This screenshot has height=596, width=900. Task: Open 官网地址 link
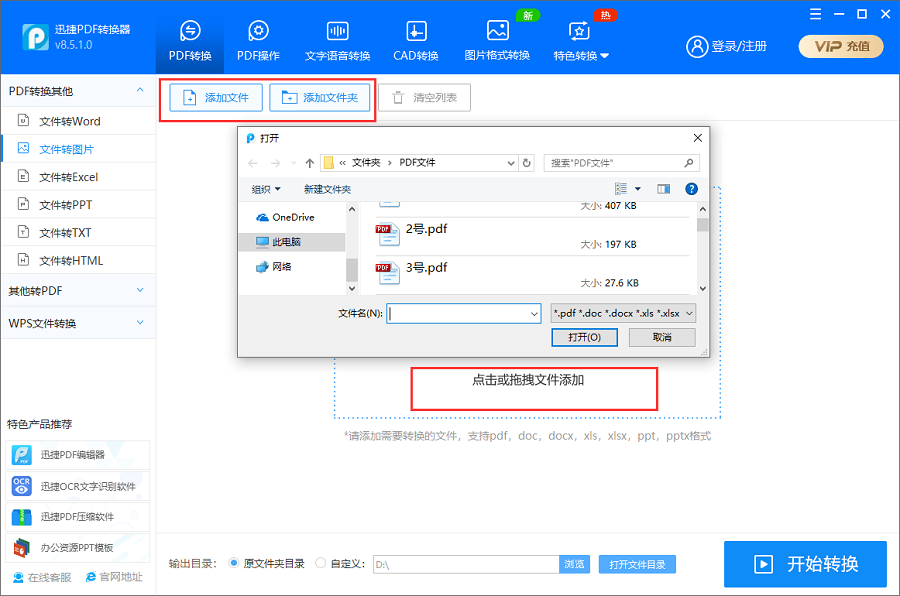tap(114, 577)
